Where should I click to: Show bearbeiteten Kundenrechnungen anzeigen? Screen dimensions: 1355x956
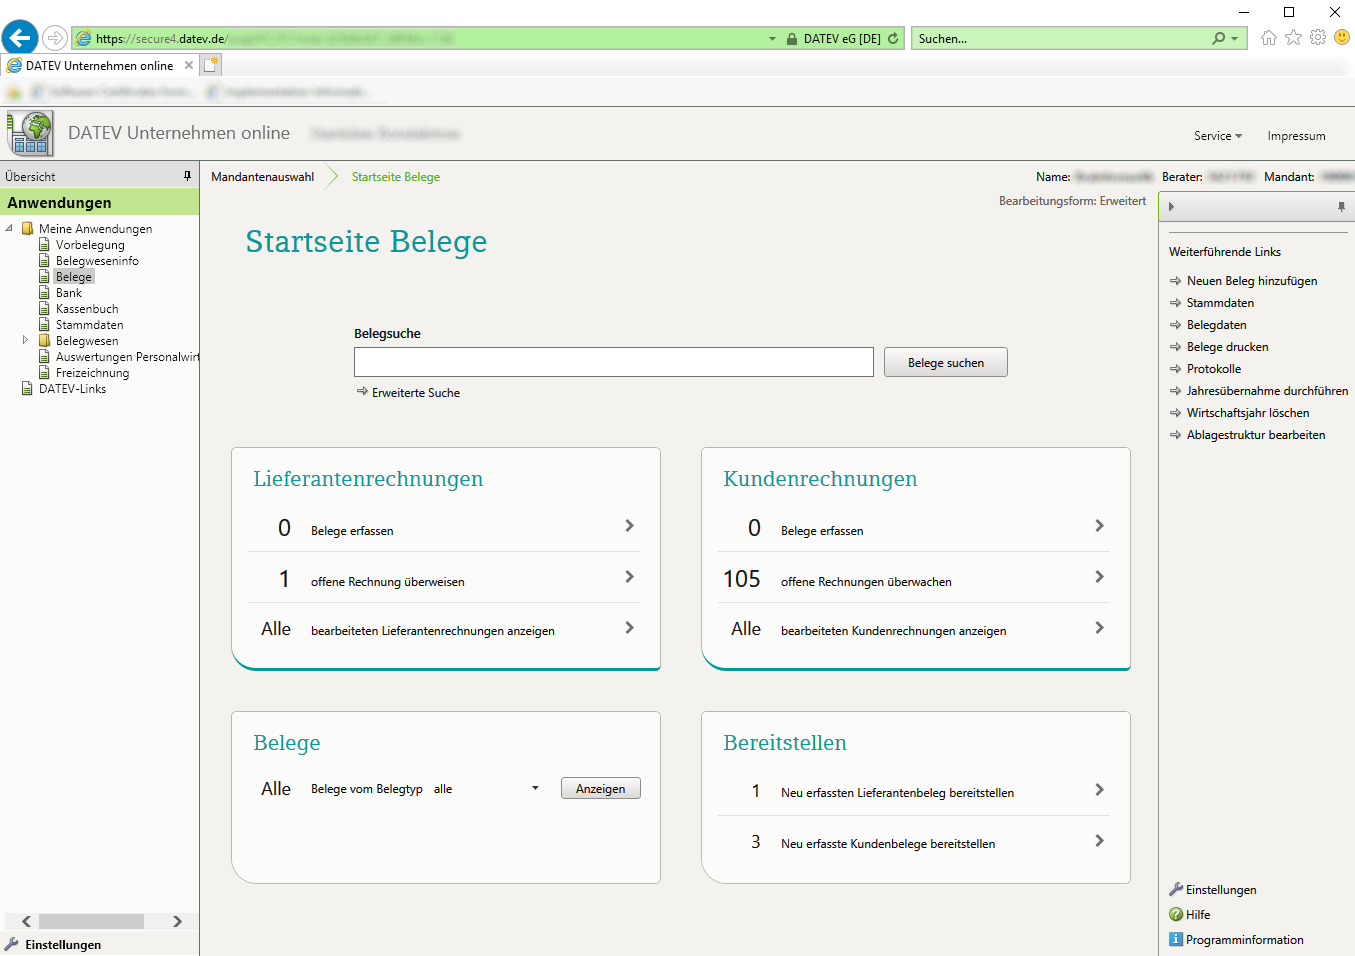pyautogui.click(x=914, y=629)
